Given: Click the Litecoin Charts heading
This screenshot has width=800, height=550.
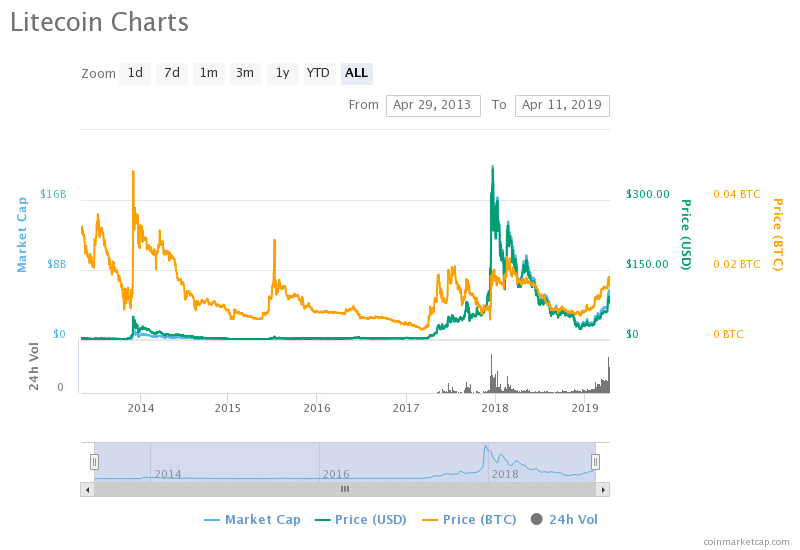Looking at the screenshot, I should point(99,22).
